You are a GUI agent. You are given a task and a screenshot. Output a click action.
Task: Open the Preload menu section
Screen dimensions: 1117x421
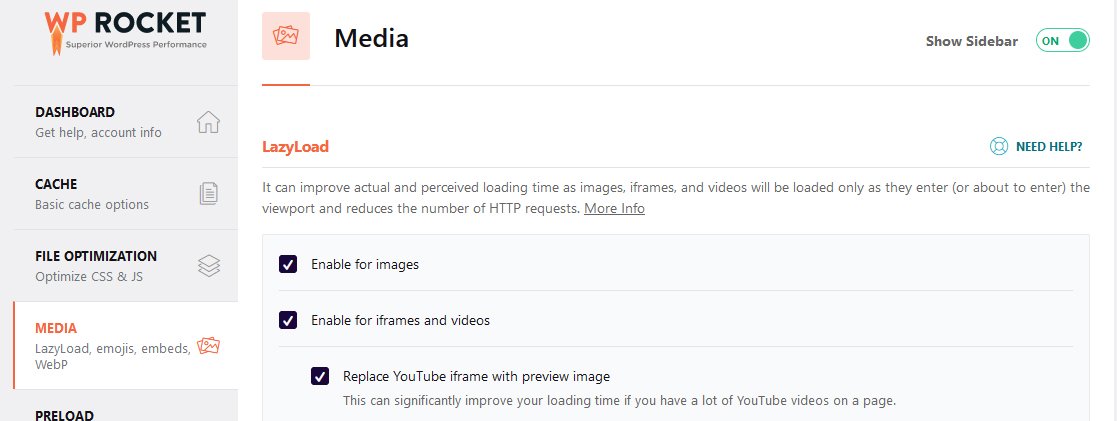coord(64,414)
